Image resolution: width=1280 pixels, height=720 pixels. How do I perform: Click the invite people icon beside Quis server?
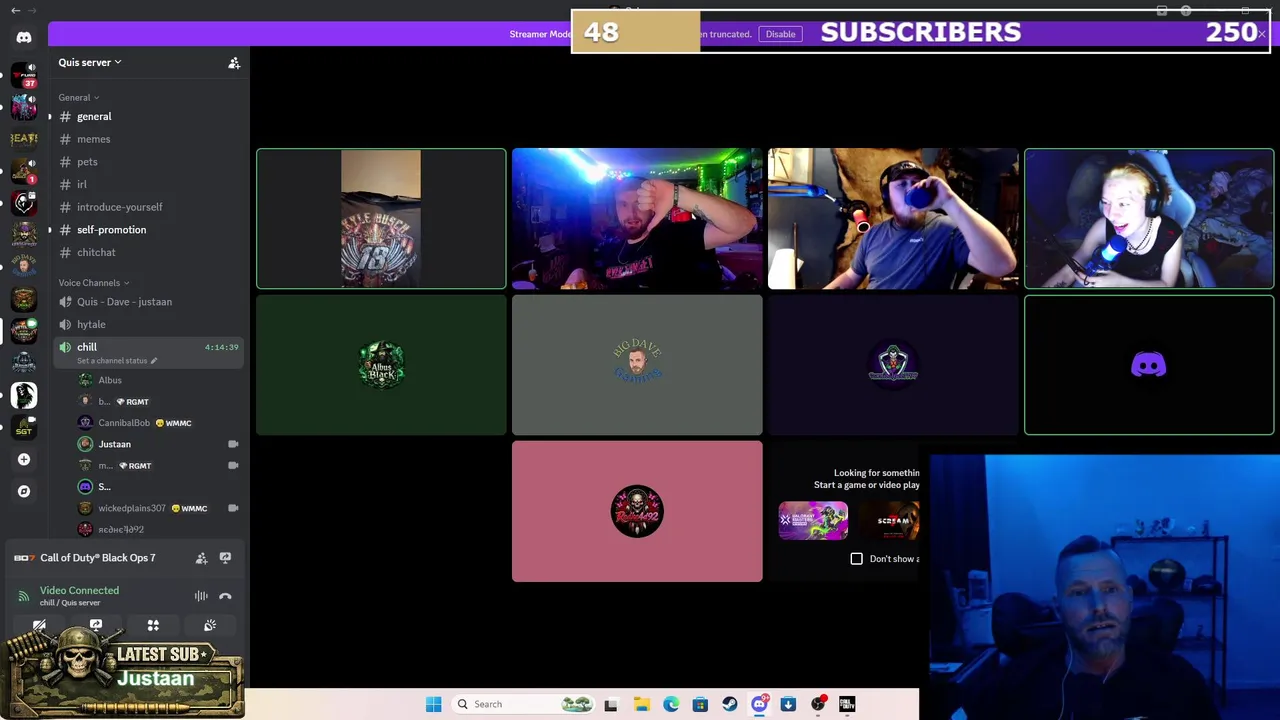pos(234,63)
